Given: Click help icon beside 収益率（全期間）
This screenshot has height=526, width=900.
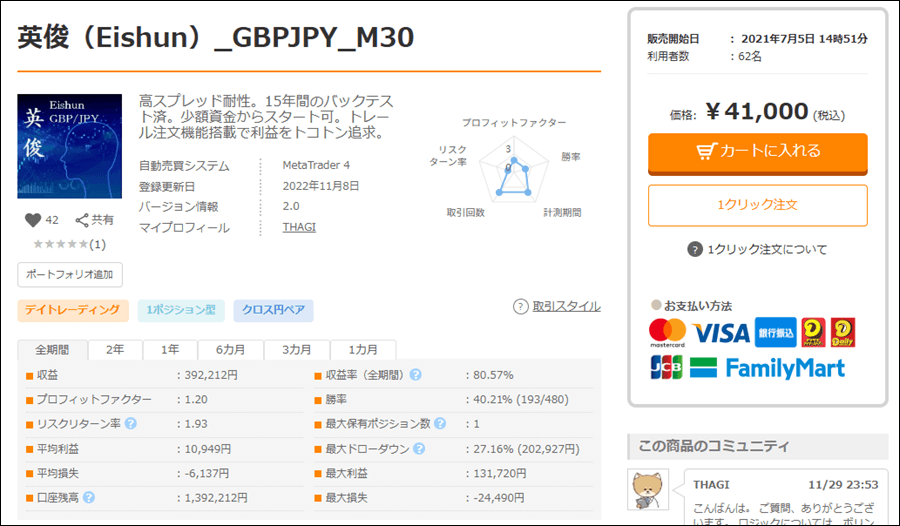Looking at the screenshot, I should click(415, 375).
